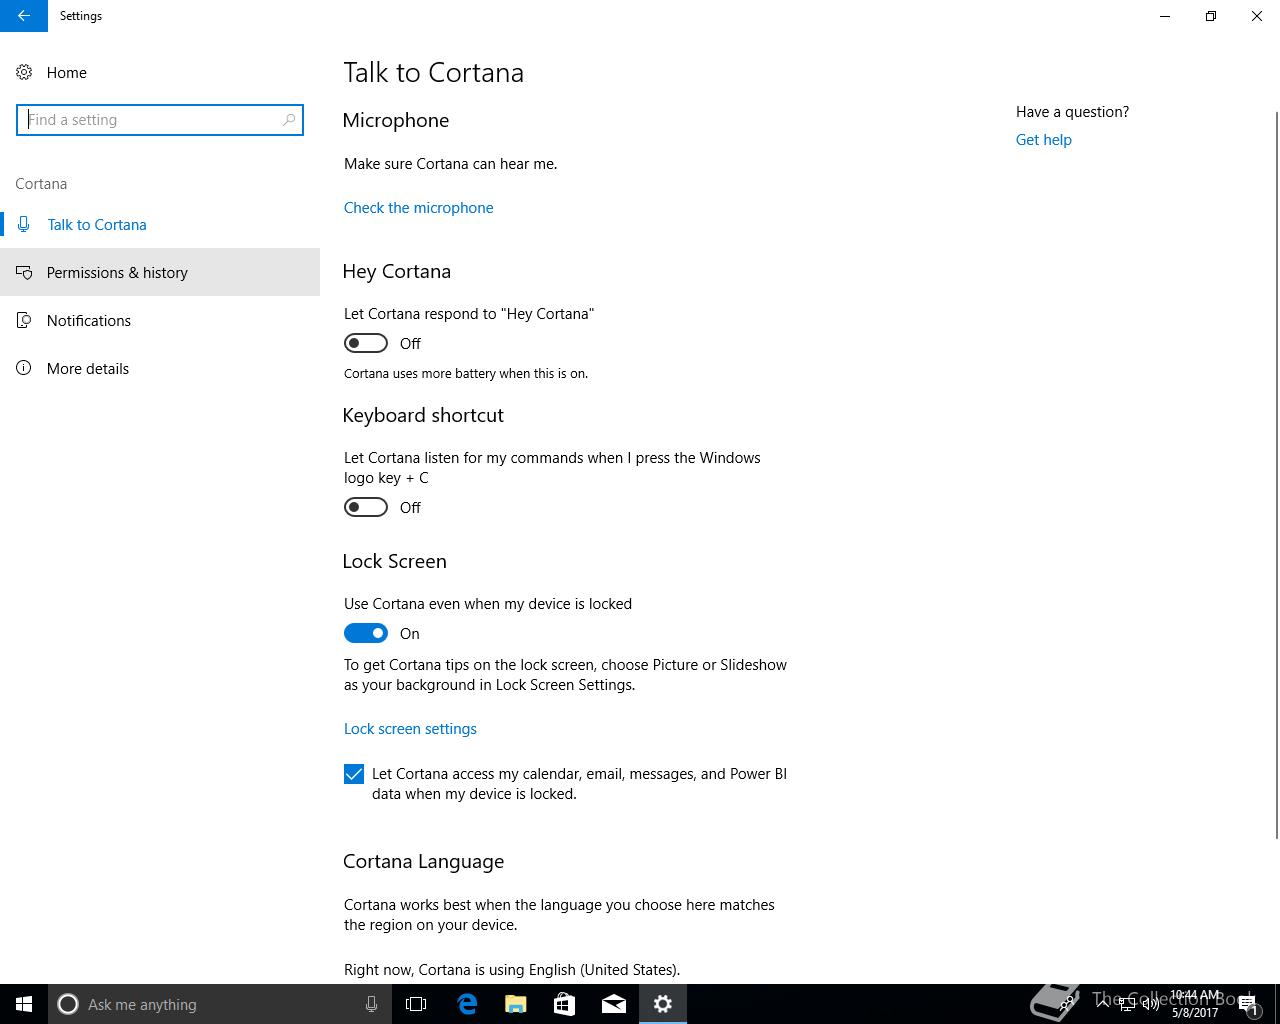Show hidden system tray icons
This screenshot has height=1024, width=1280.
1102,1003
